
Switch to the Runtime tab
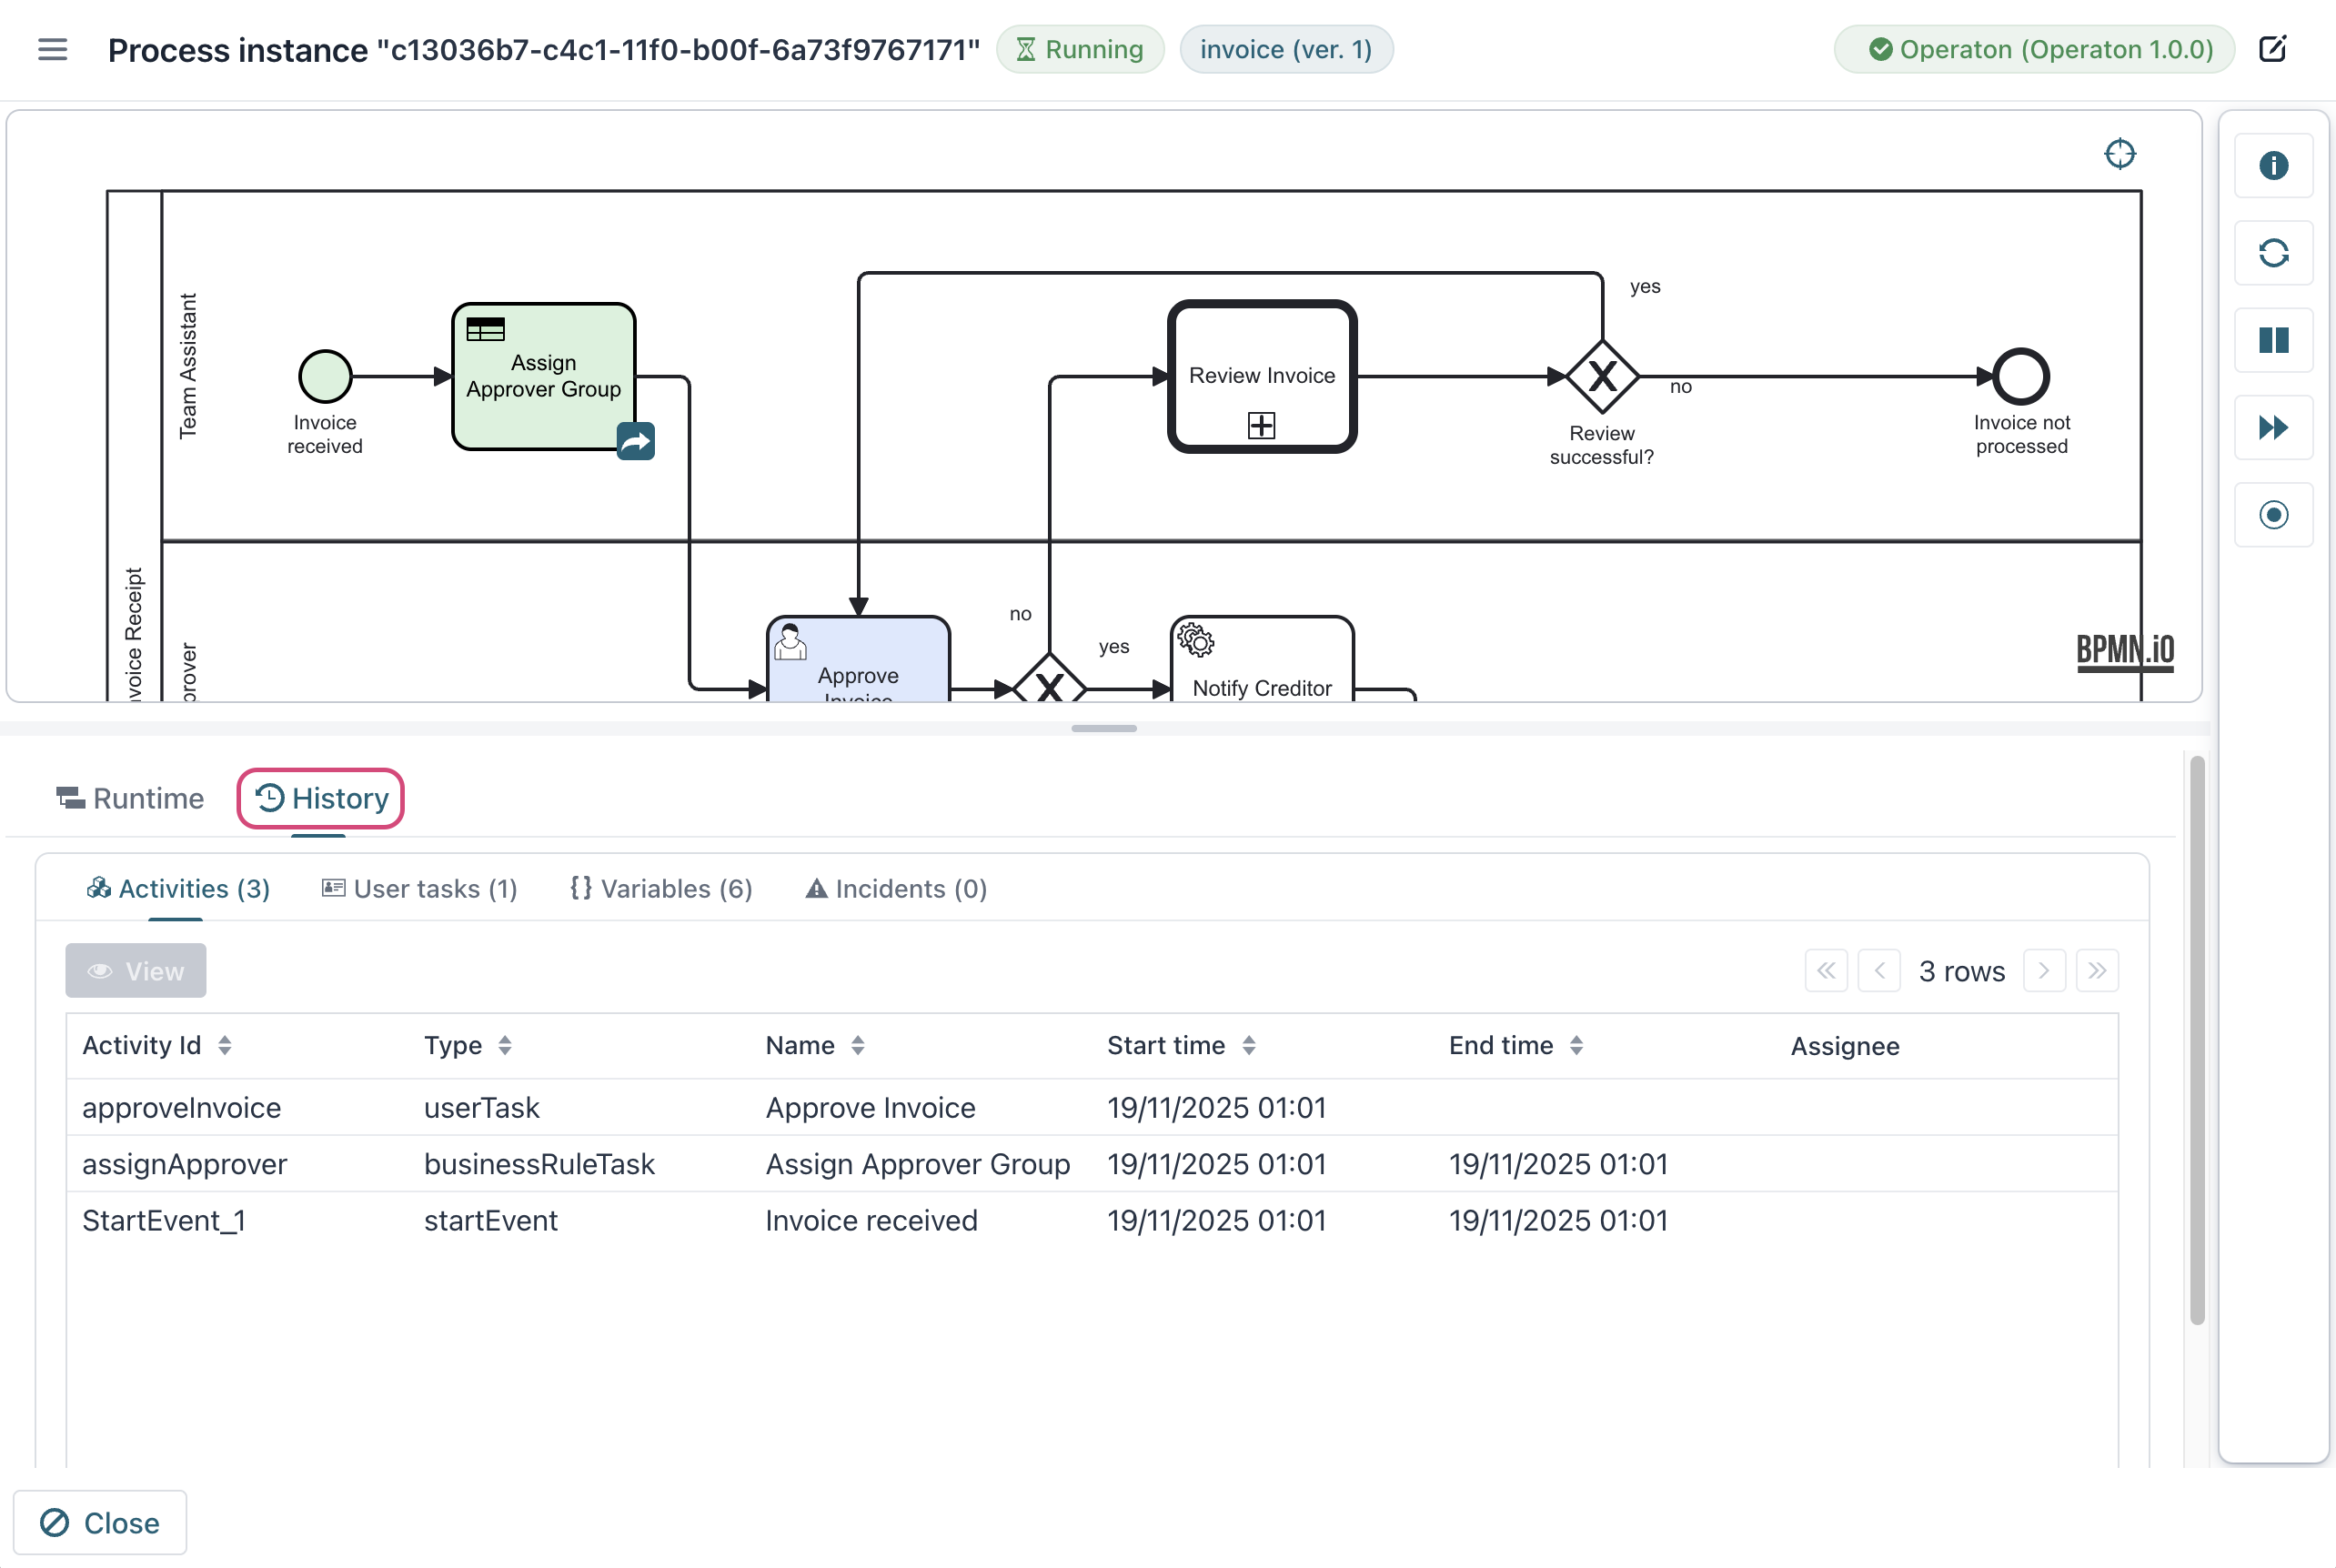[129, 798]
